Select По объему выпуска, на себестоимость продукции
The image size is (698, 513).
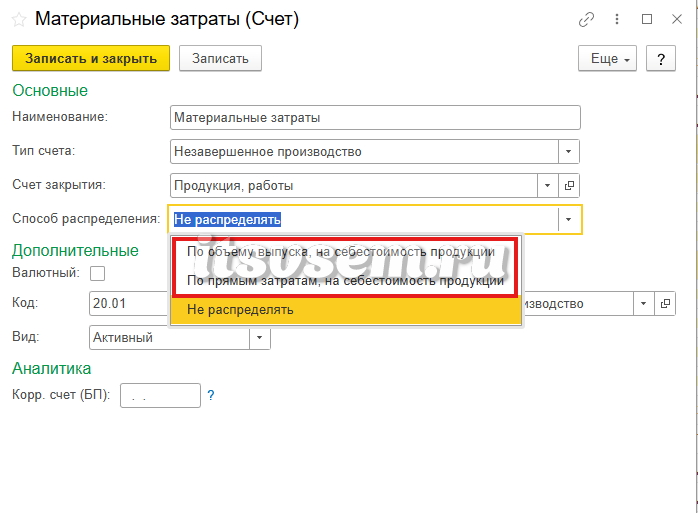[345, 252]
